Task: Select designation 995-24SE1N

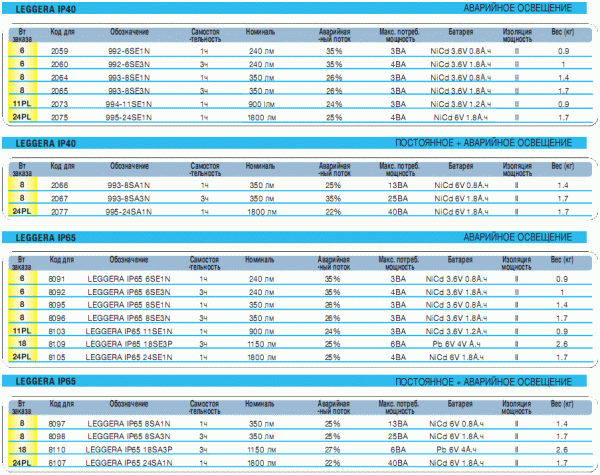Action: [129, 118]
